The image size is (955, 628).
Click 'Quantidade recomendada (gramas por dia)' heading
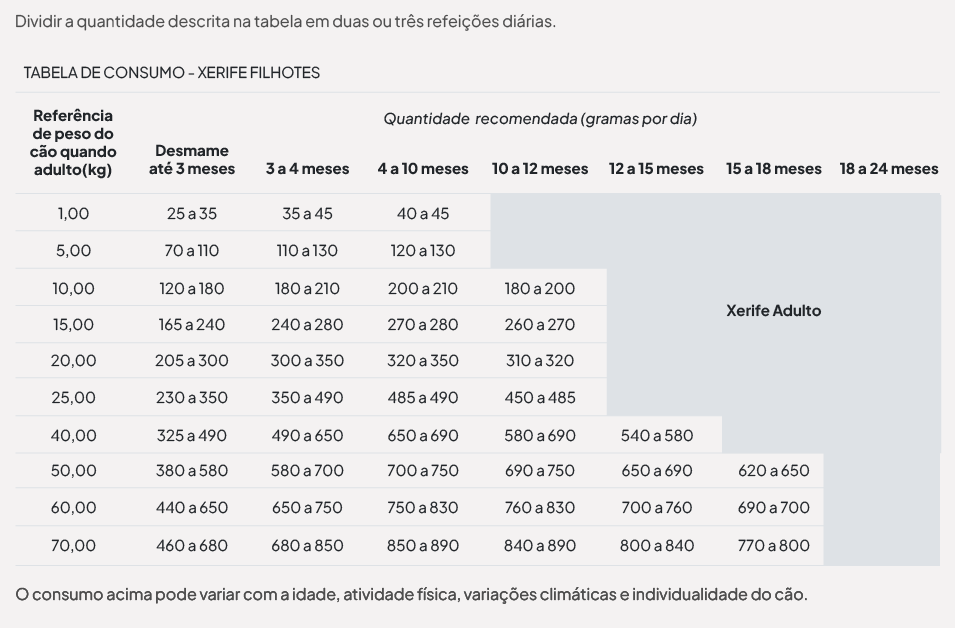pyautogui.click(x=540, y=119)
